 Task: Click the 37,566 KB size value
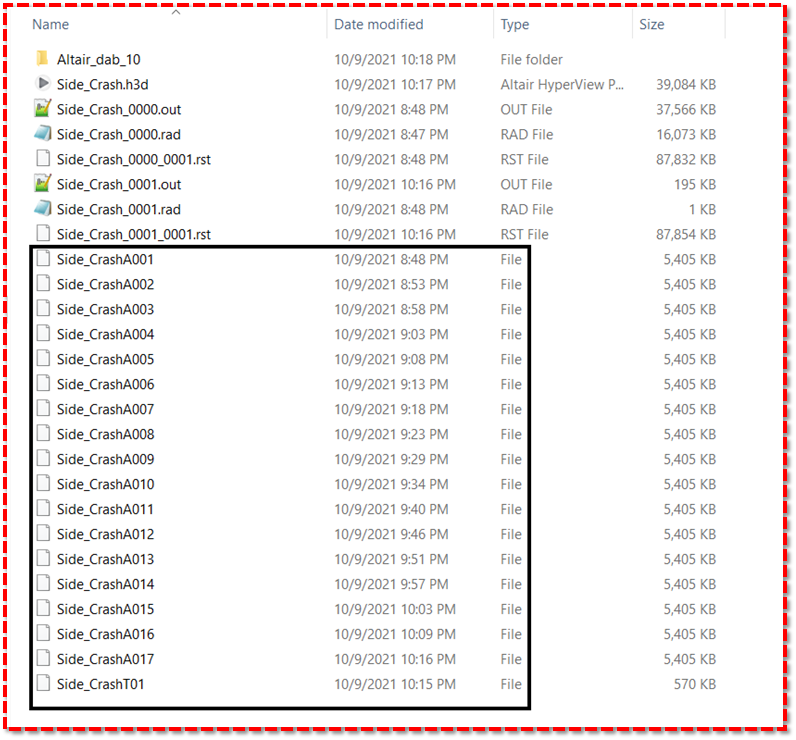685,109
